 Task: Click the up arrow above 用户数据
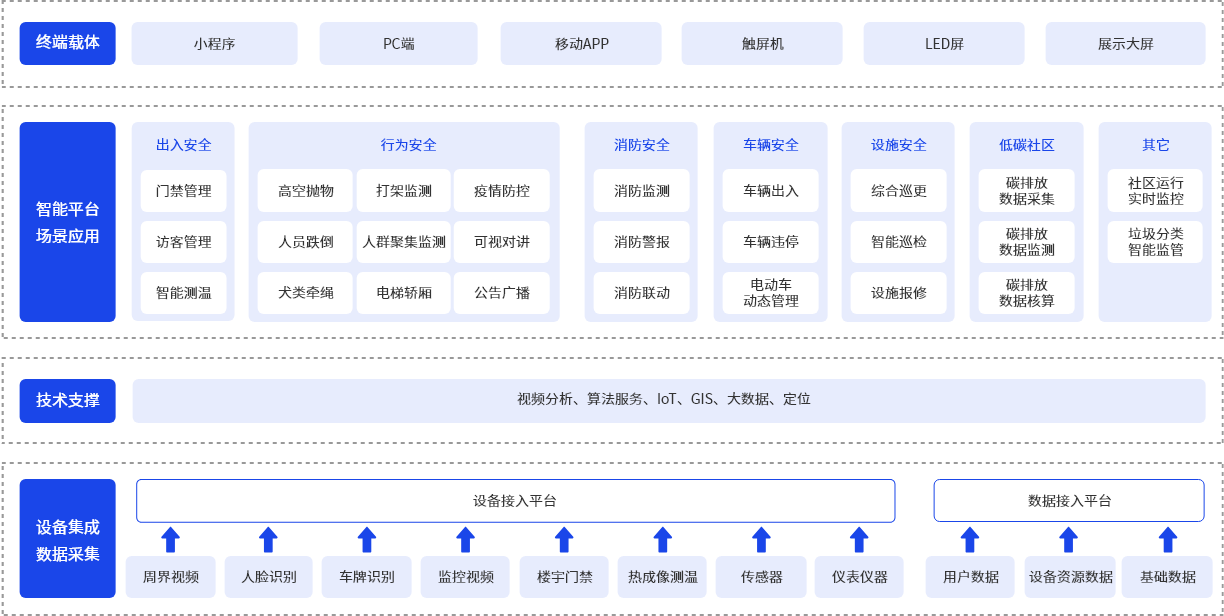click(970, 540)
